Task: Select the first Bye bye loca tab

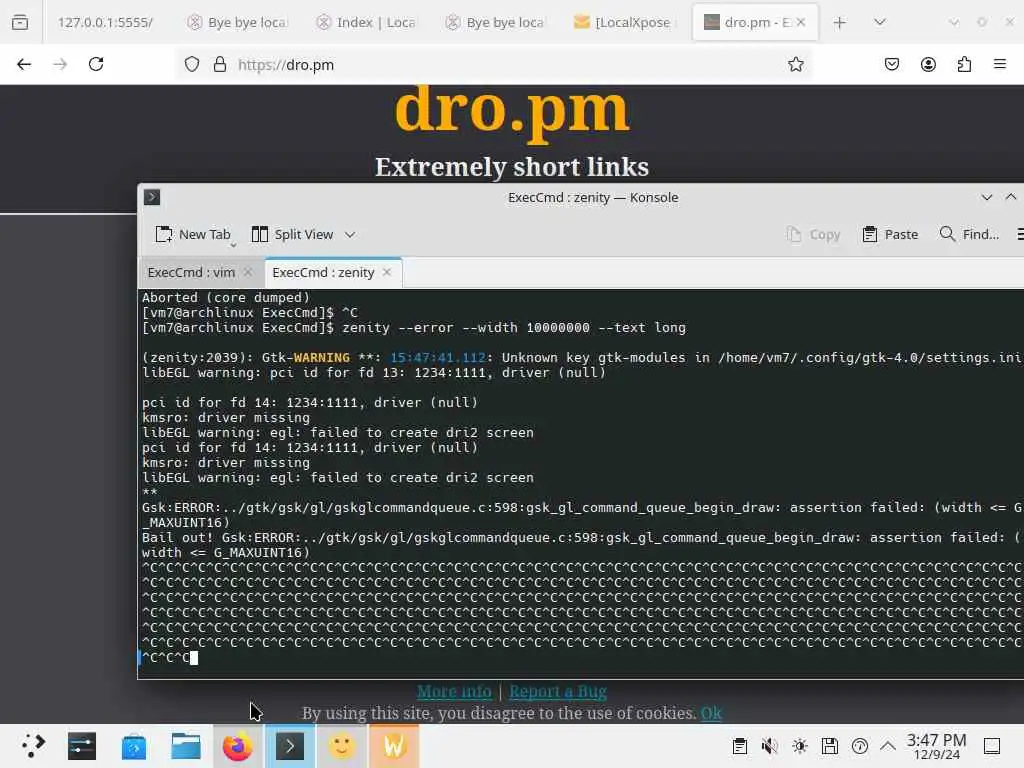Action: click(237, 22)
